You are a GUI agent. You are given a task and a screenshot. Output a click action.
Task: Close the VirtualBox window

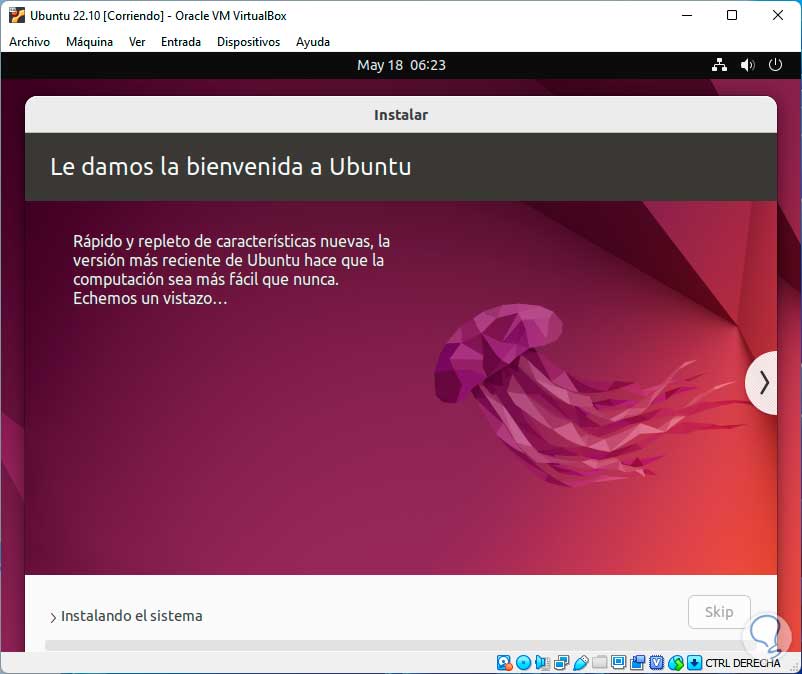point(777,15)
